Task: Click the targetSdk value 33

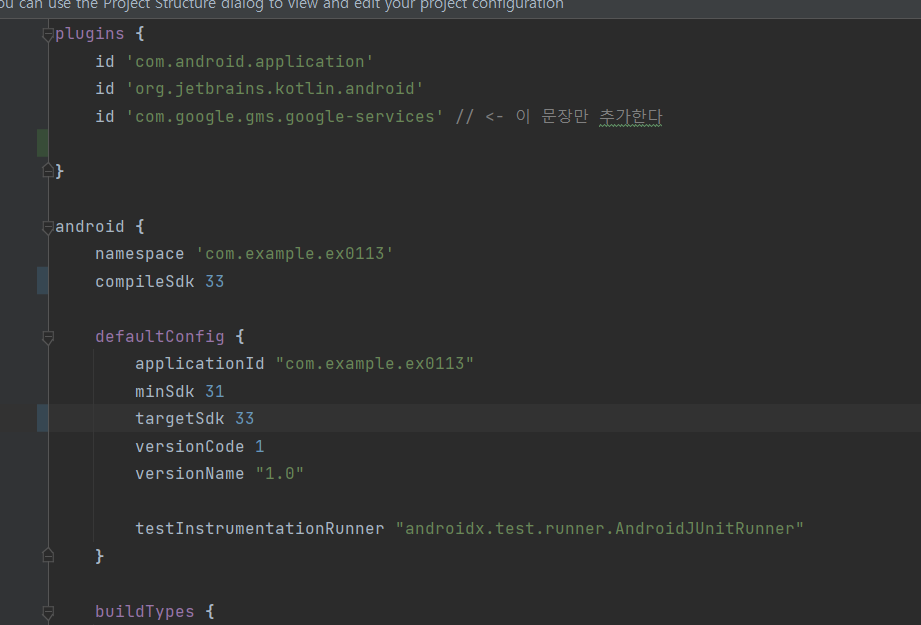Action: click(x=244, y=418)
